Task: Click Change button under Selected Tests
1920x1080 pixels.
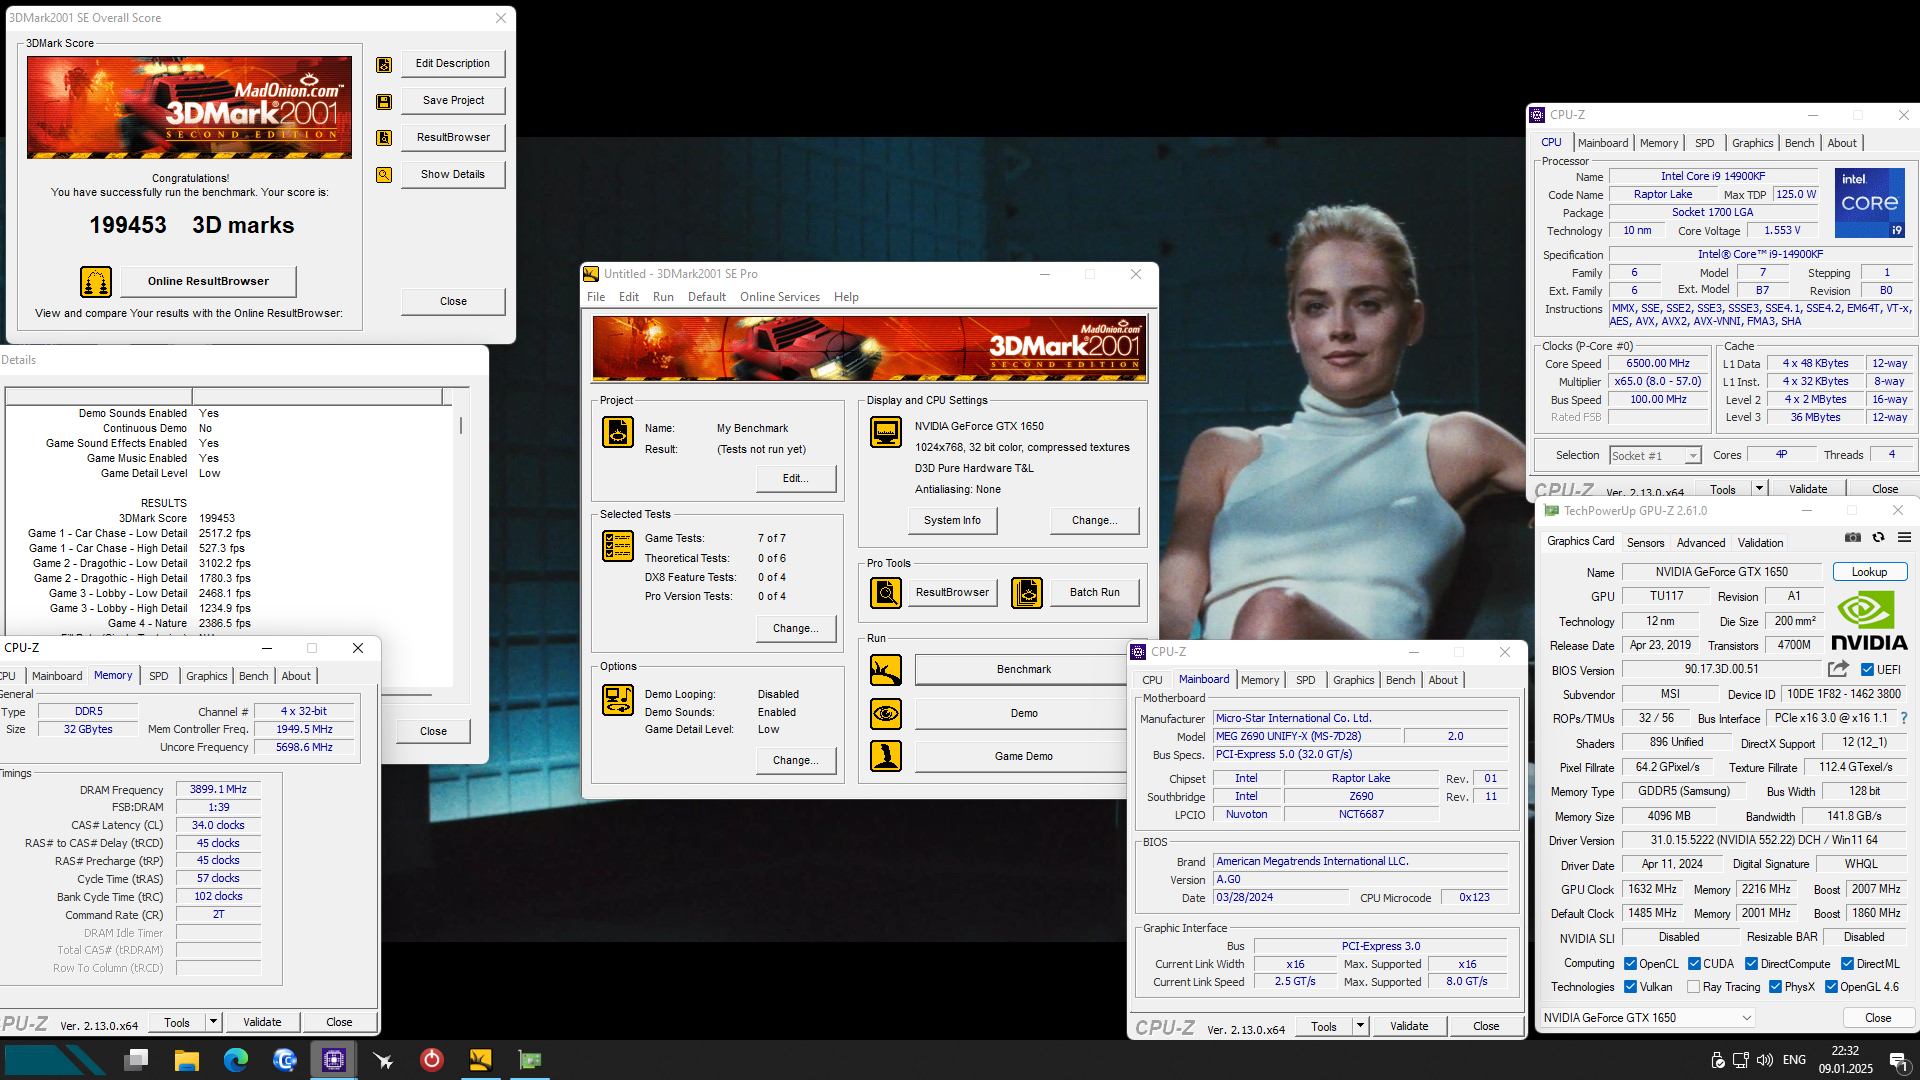Action: pyautogui.click(x=795, y=629)
